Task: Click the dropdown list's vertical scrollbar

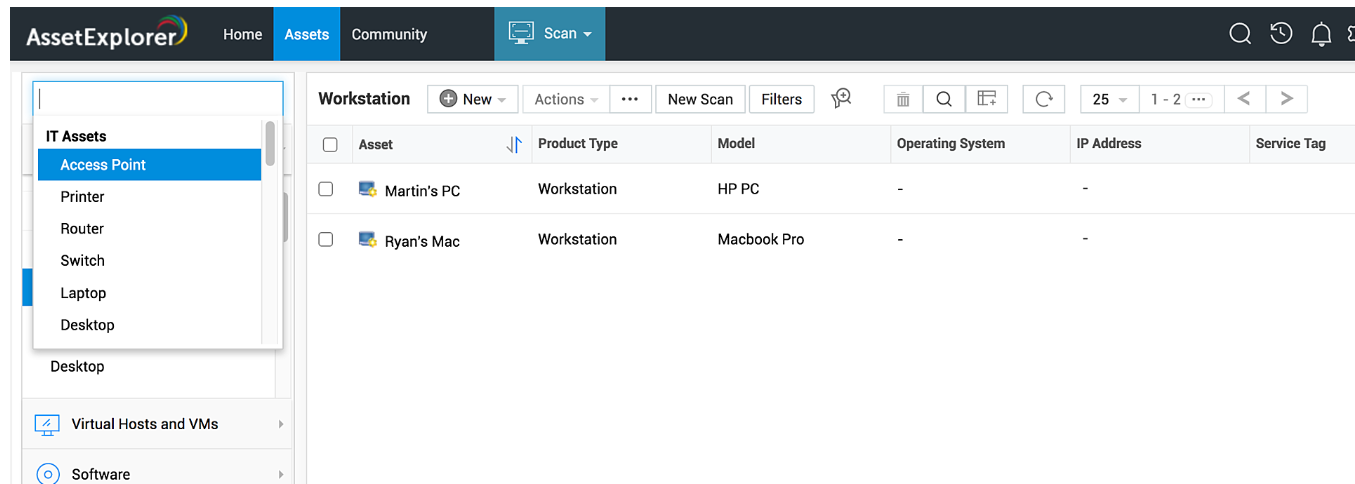Action: tap(270, 144)
